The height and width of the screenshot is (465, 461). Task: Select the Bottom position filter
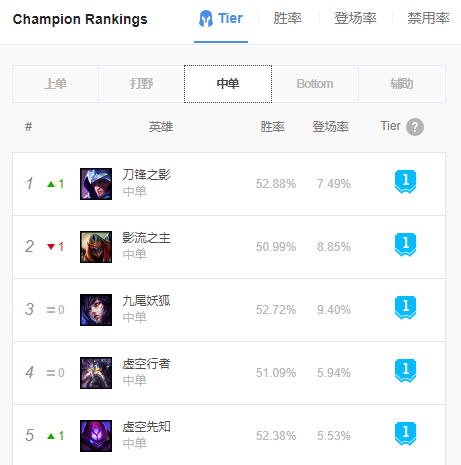[x=315, y=84]
